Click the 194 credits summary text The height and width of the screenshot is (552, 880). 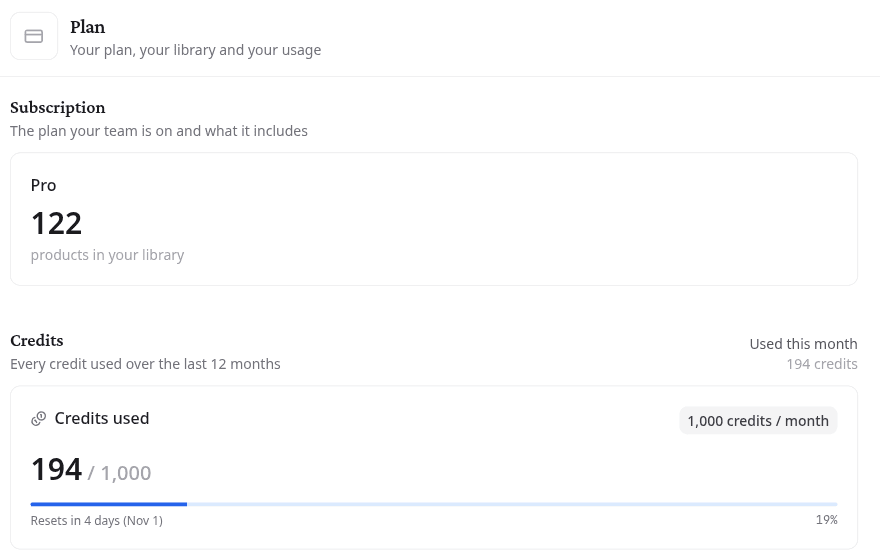[822, 364]
